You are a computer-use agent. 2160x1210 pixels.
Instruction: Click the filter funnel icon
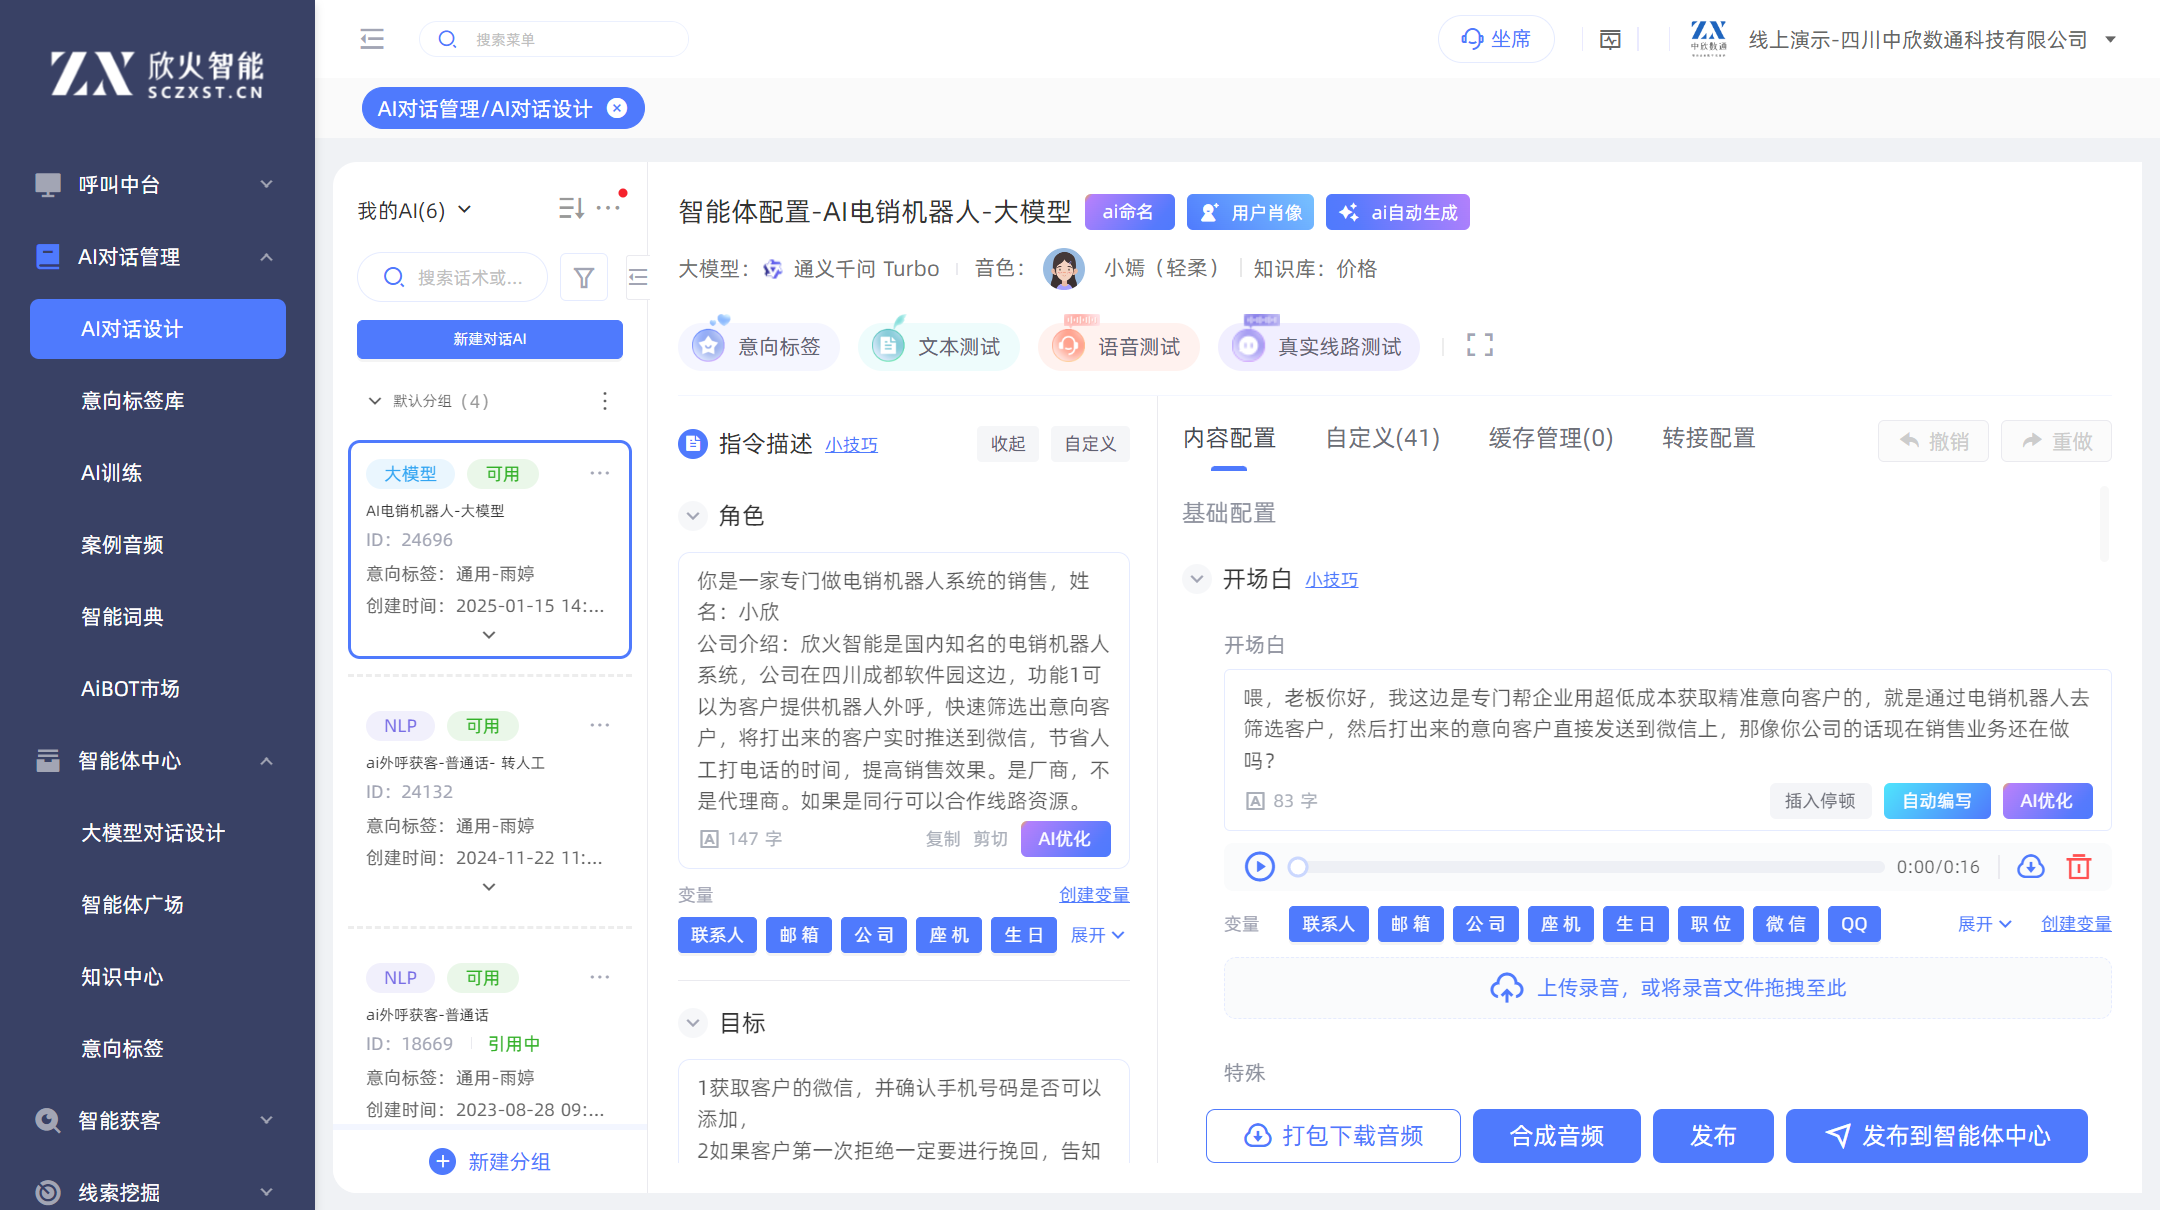(x=584, y=277)
